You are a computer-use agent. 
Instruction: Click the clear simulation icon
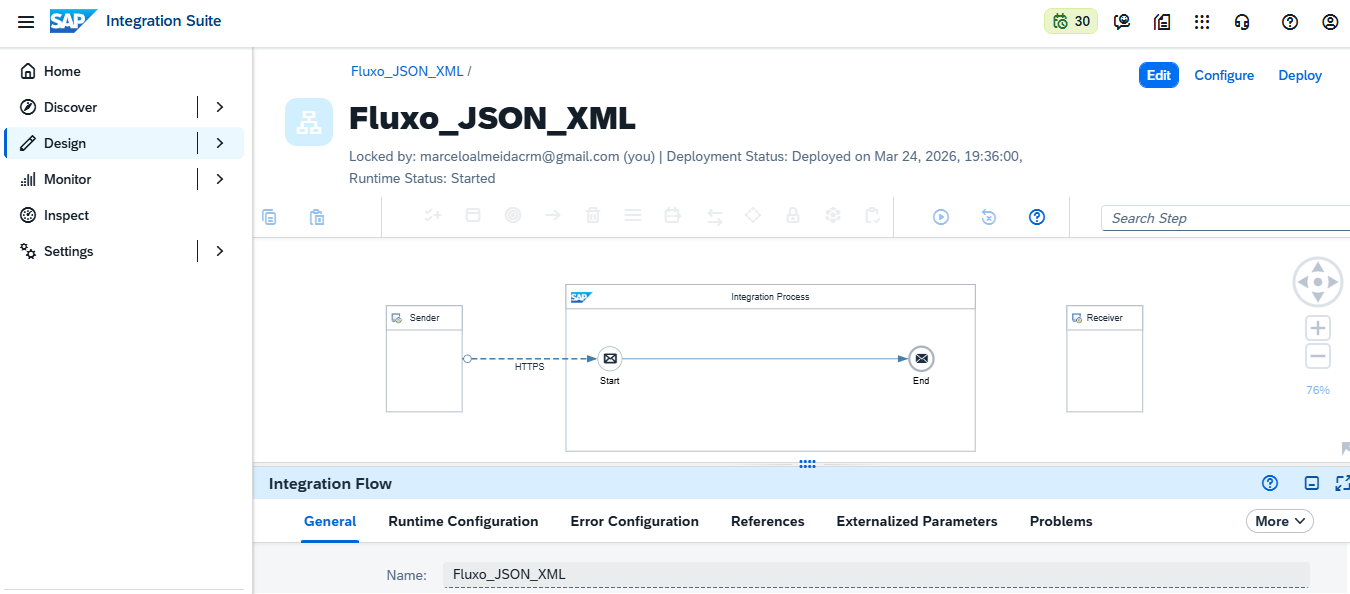[x=989, y=217]
